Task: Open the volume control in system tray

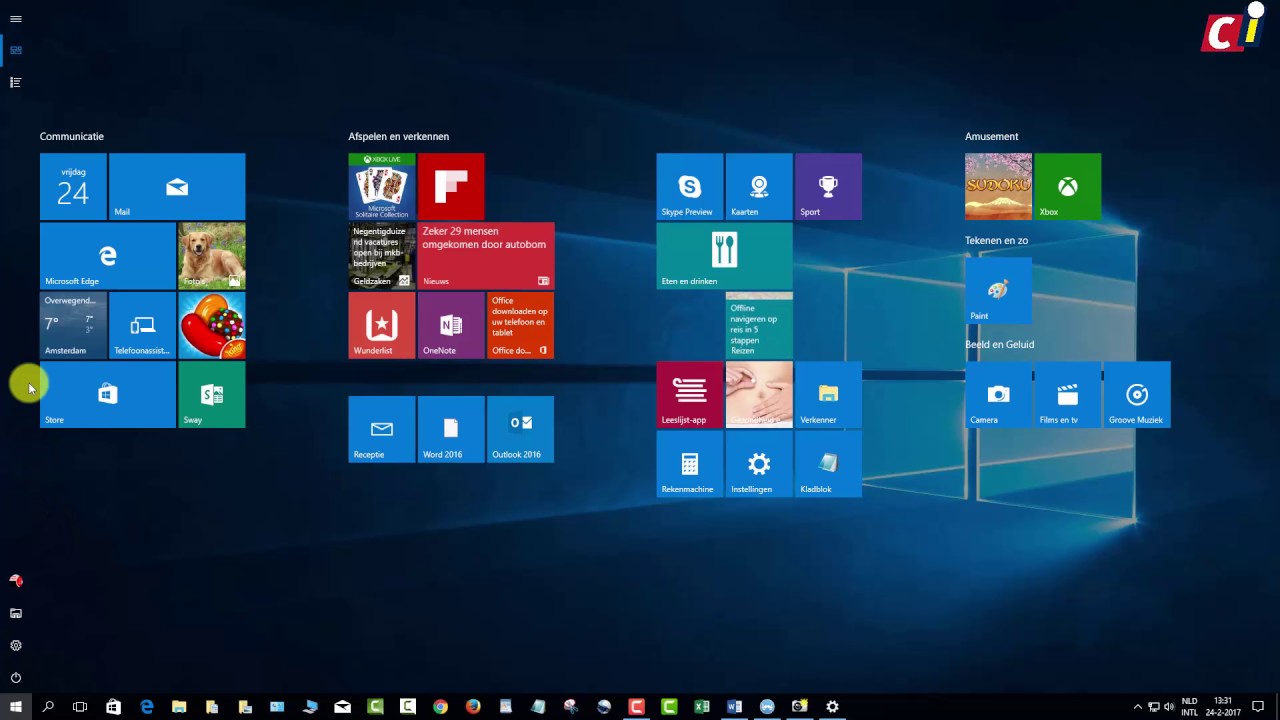Action: (x=1169, y=707)
